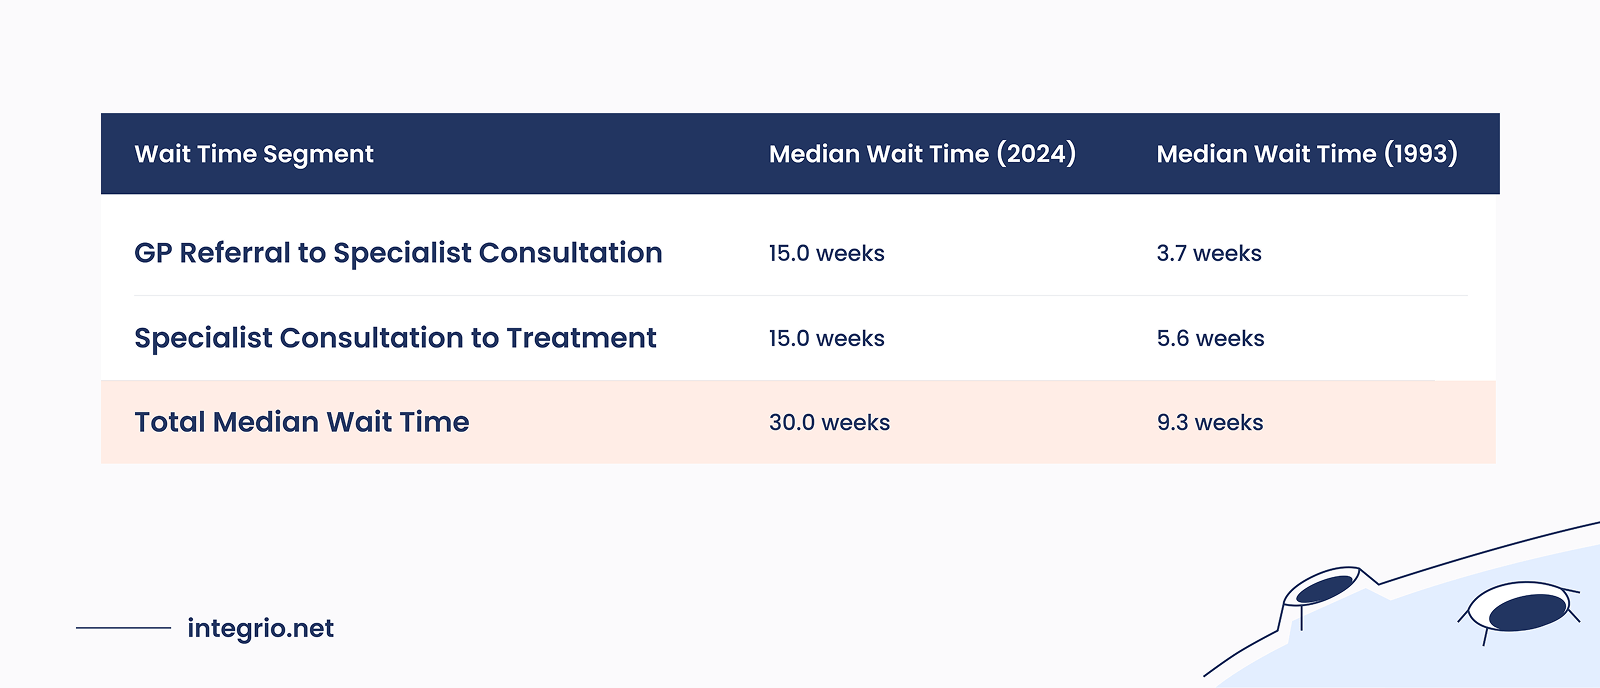Click the left crater illustration
This screenshot has width=1600, height=688.
click(1324, 589)
